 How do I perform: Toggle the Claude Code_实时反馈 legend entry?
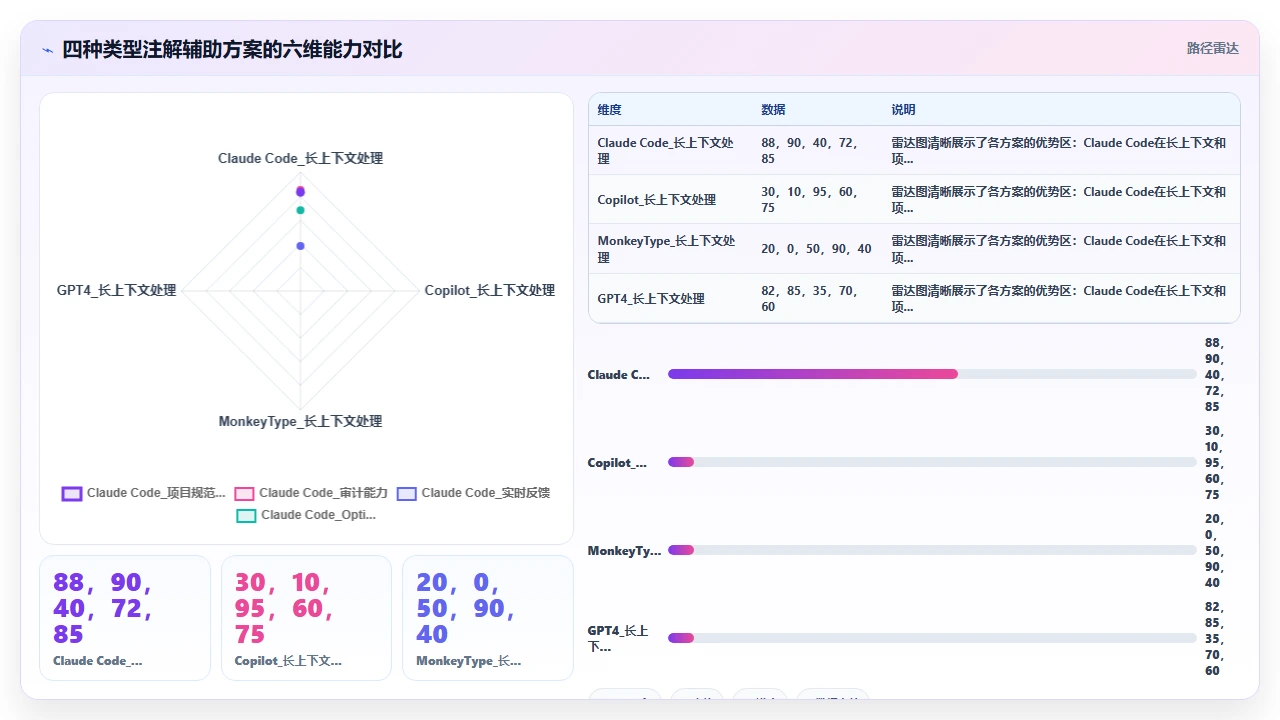(x=473, y=493)
